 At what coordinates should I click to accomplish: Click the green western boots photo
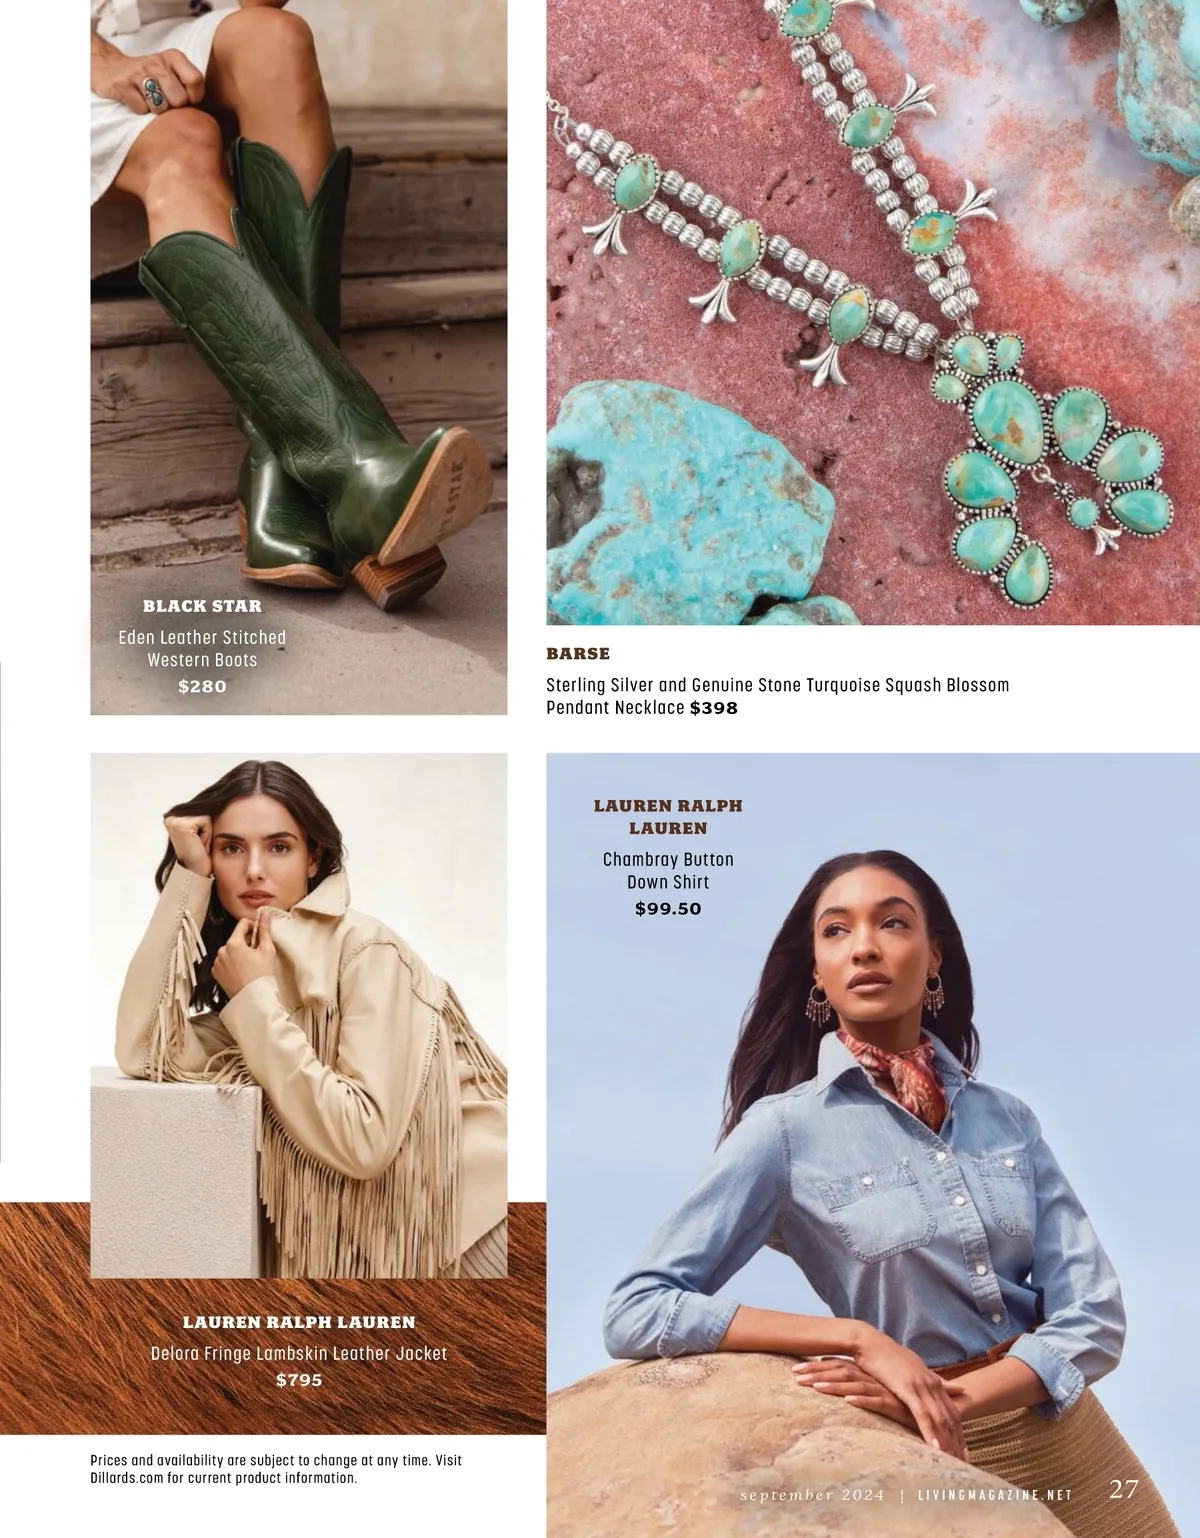click(x=299, y=357)
